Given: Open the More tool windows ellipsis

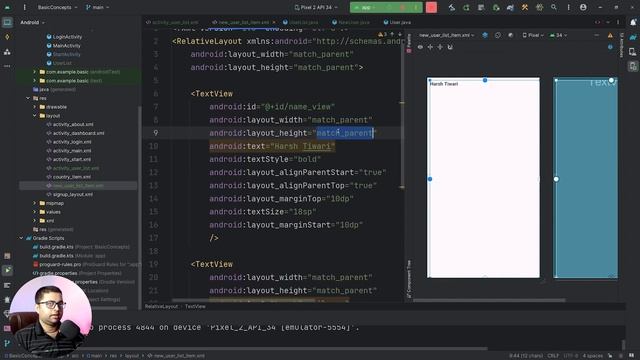Looking at the screenshot, I should coord(7,66).
